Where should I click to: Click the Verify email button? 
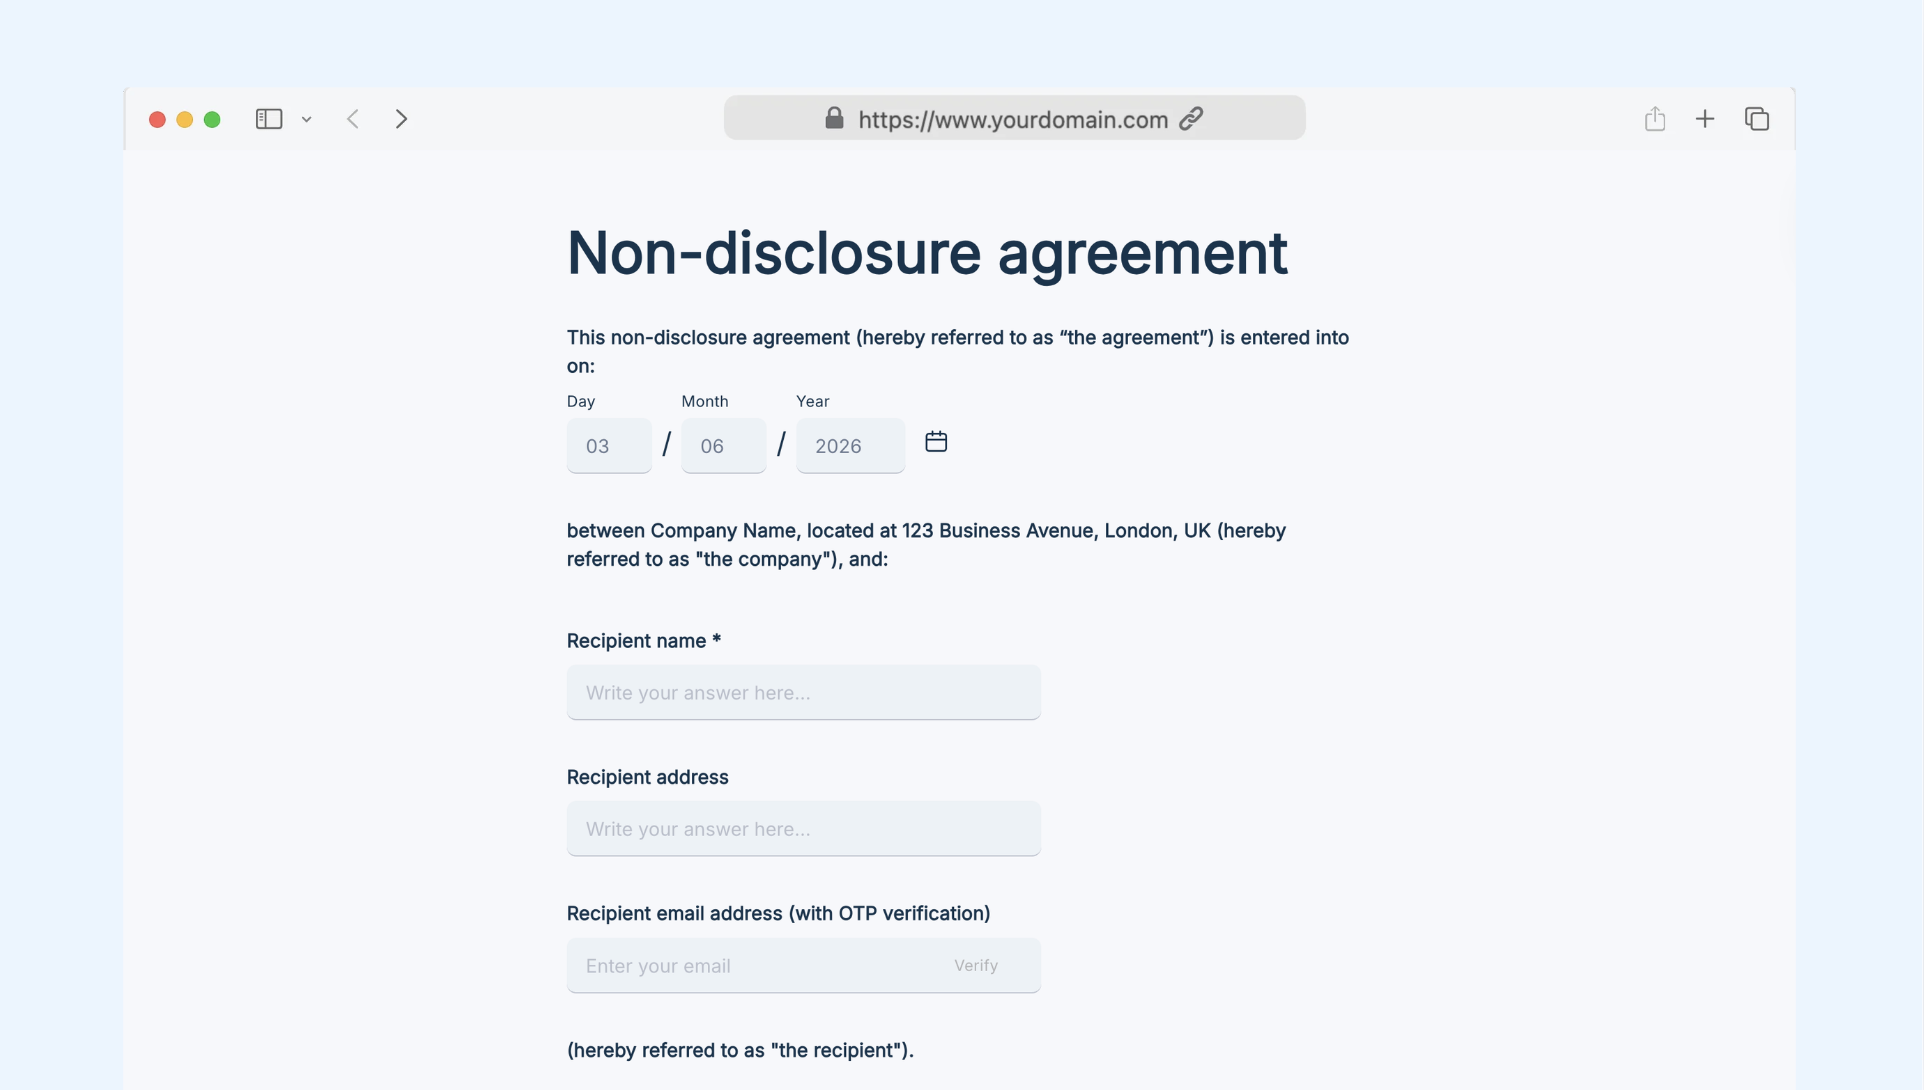(x=976, y=966)
